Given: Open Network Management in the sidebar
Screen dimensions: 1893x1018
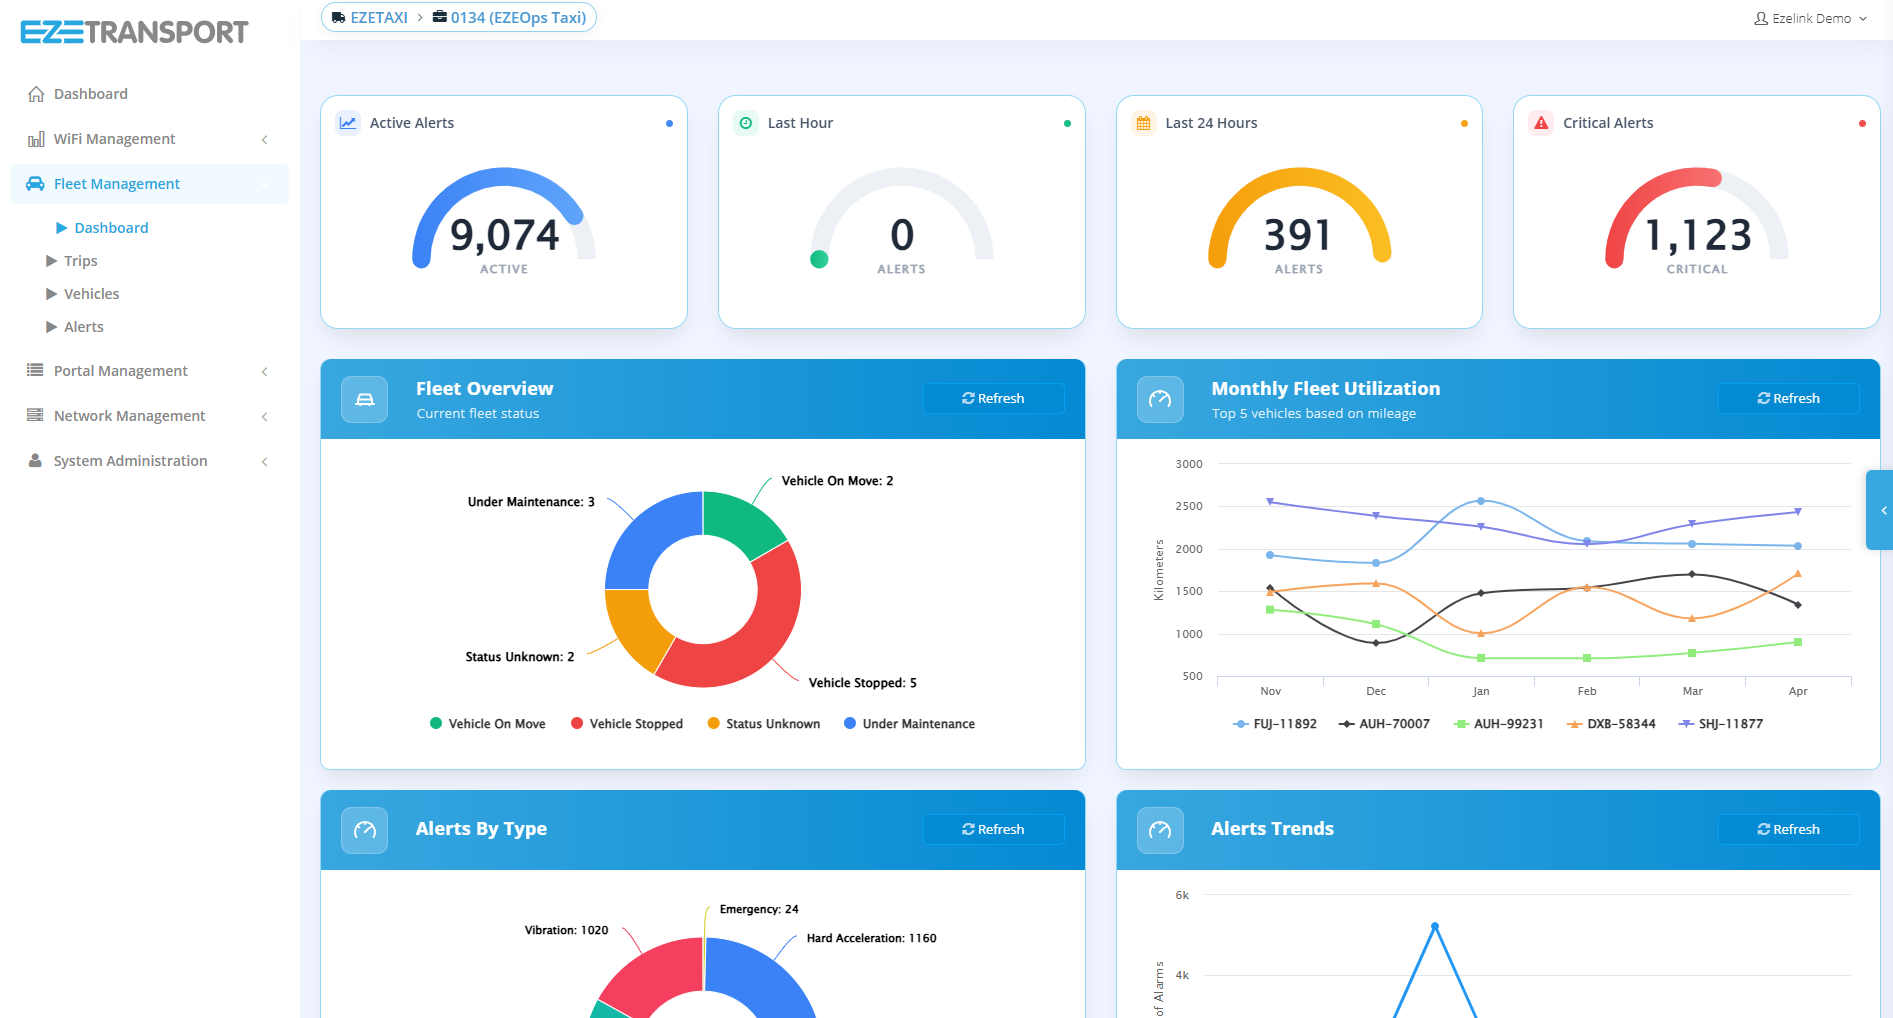Looking at the screenshot, I should click(x=150, y=416).
